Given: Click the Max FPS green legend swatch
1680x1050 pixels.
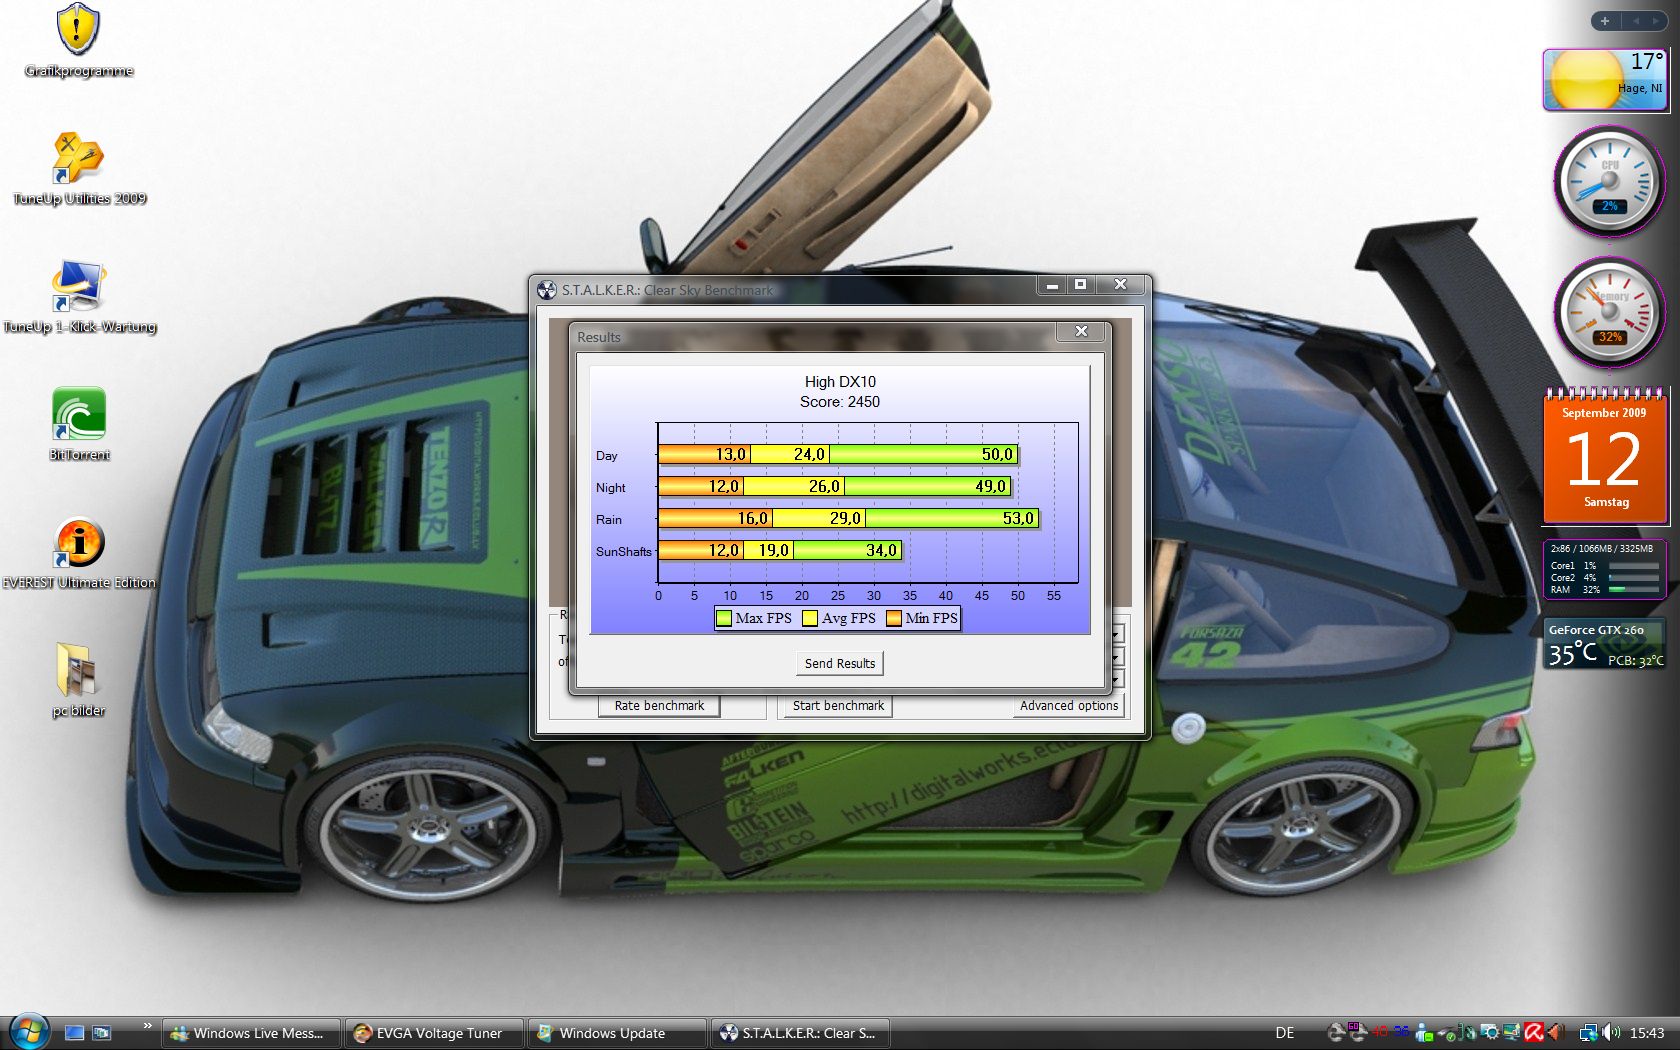Looking at the screenshot, I should coord(723,618).
